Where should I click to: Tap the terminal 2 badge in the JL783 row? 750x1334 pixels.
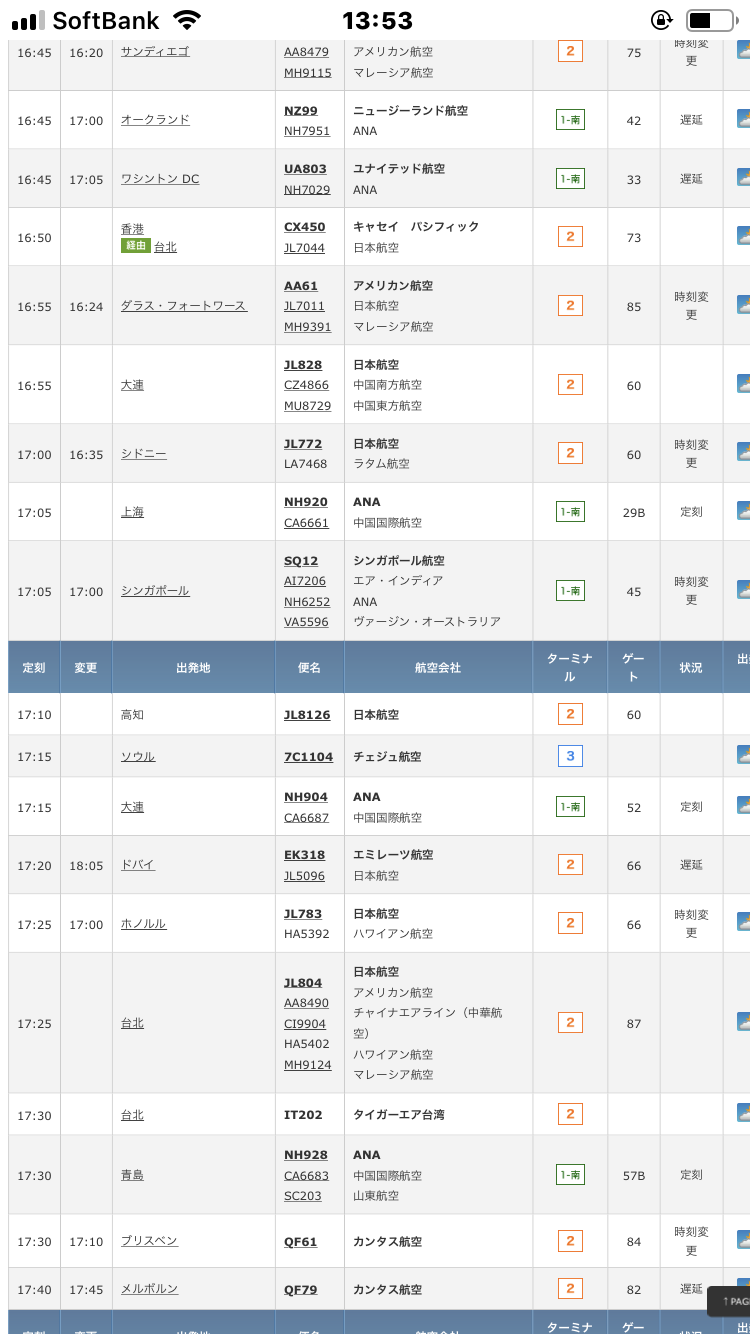pyautogui.click(x=570, y=923)
